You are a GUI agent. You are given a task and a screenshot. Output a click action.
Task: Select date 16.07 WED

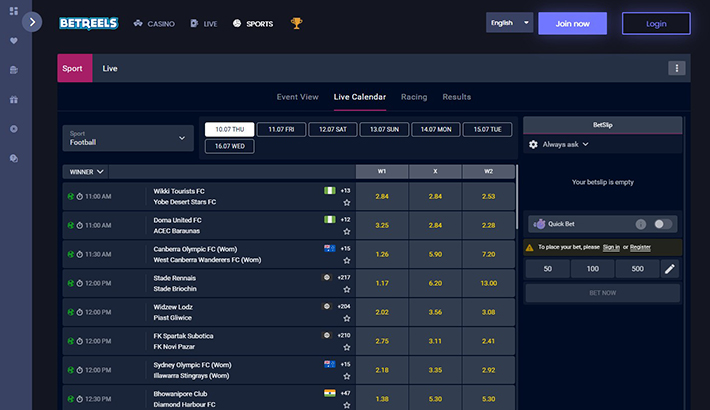[x=230, y=146]
